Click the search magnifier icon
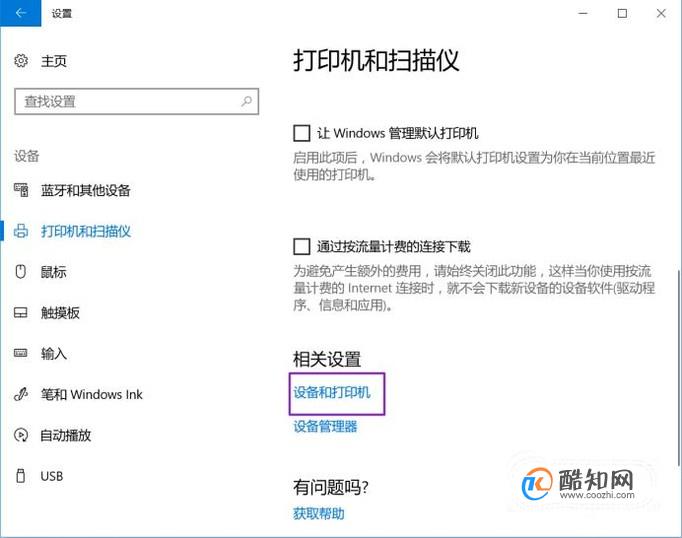682x538 pixels. [x=247, y=101]
